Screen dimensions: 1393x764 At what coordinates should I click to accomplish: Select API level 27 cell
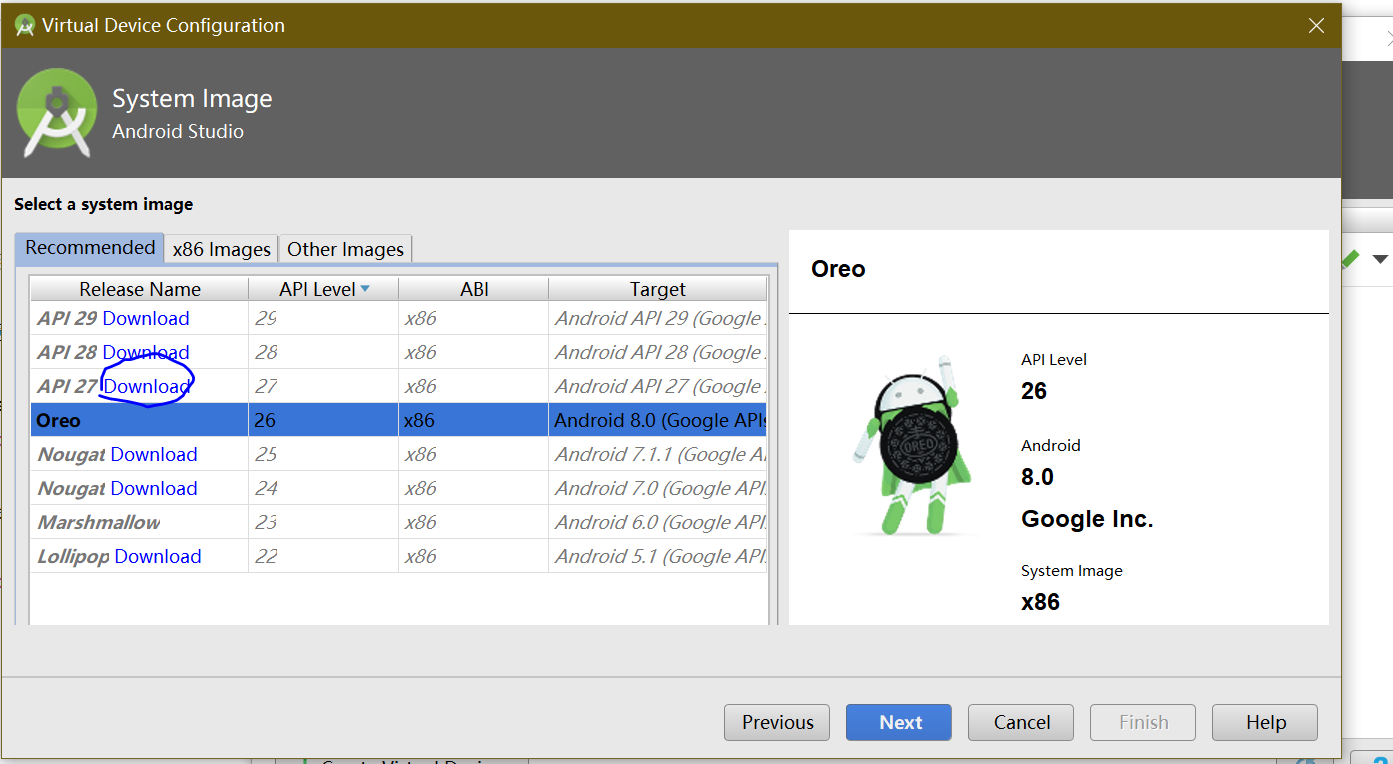tap(323, 386)
